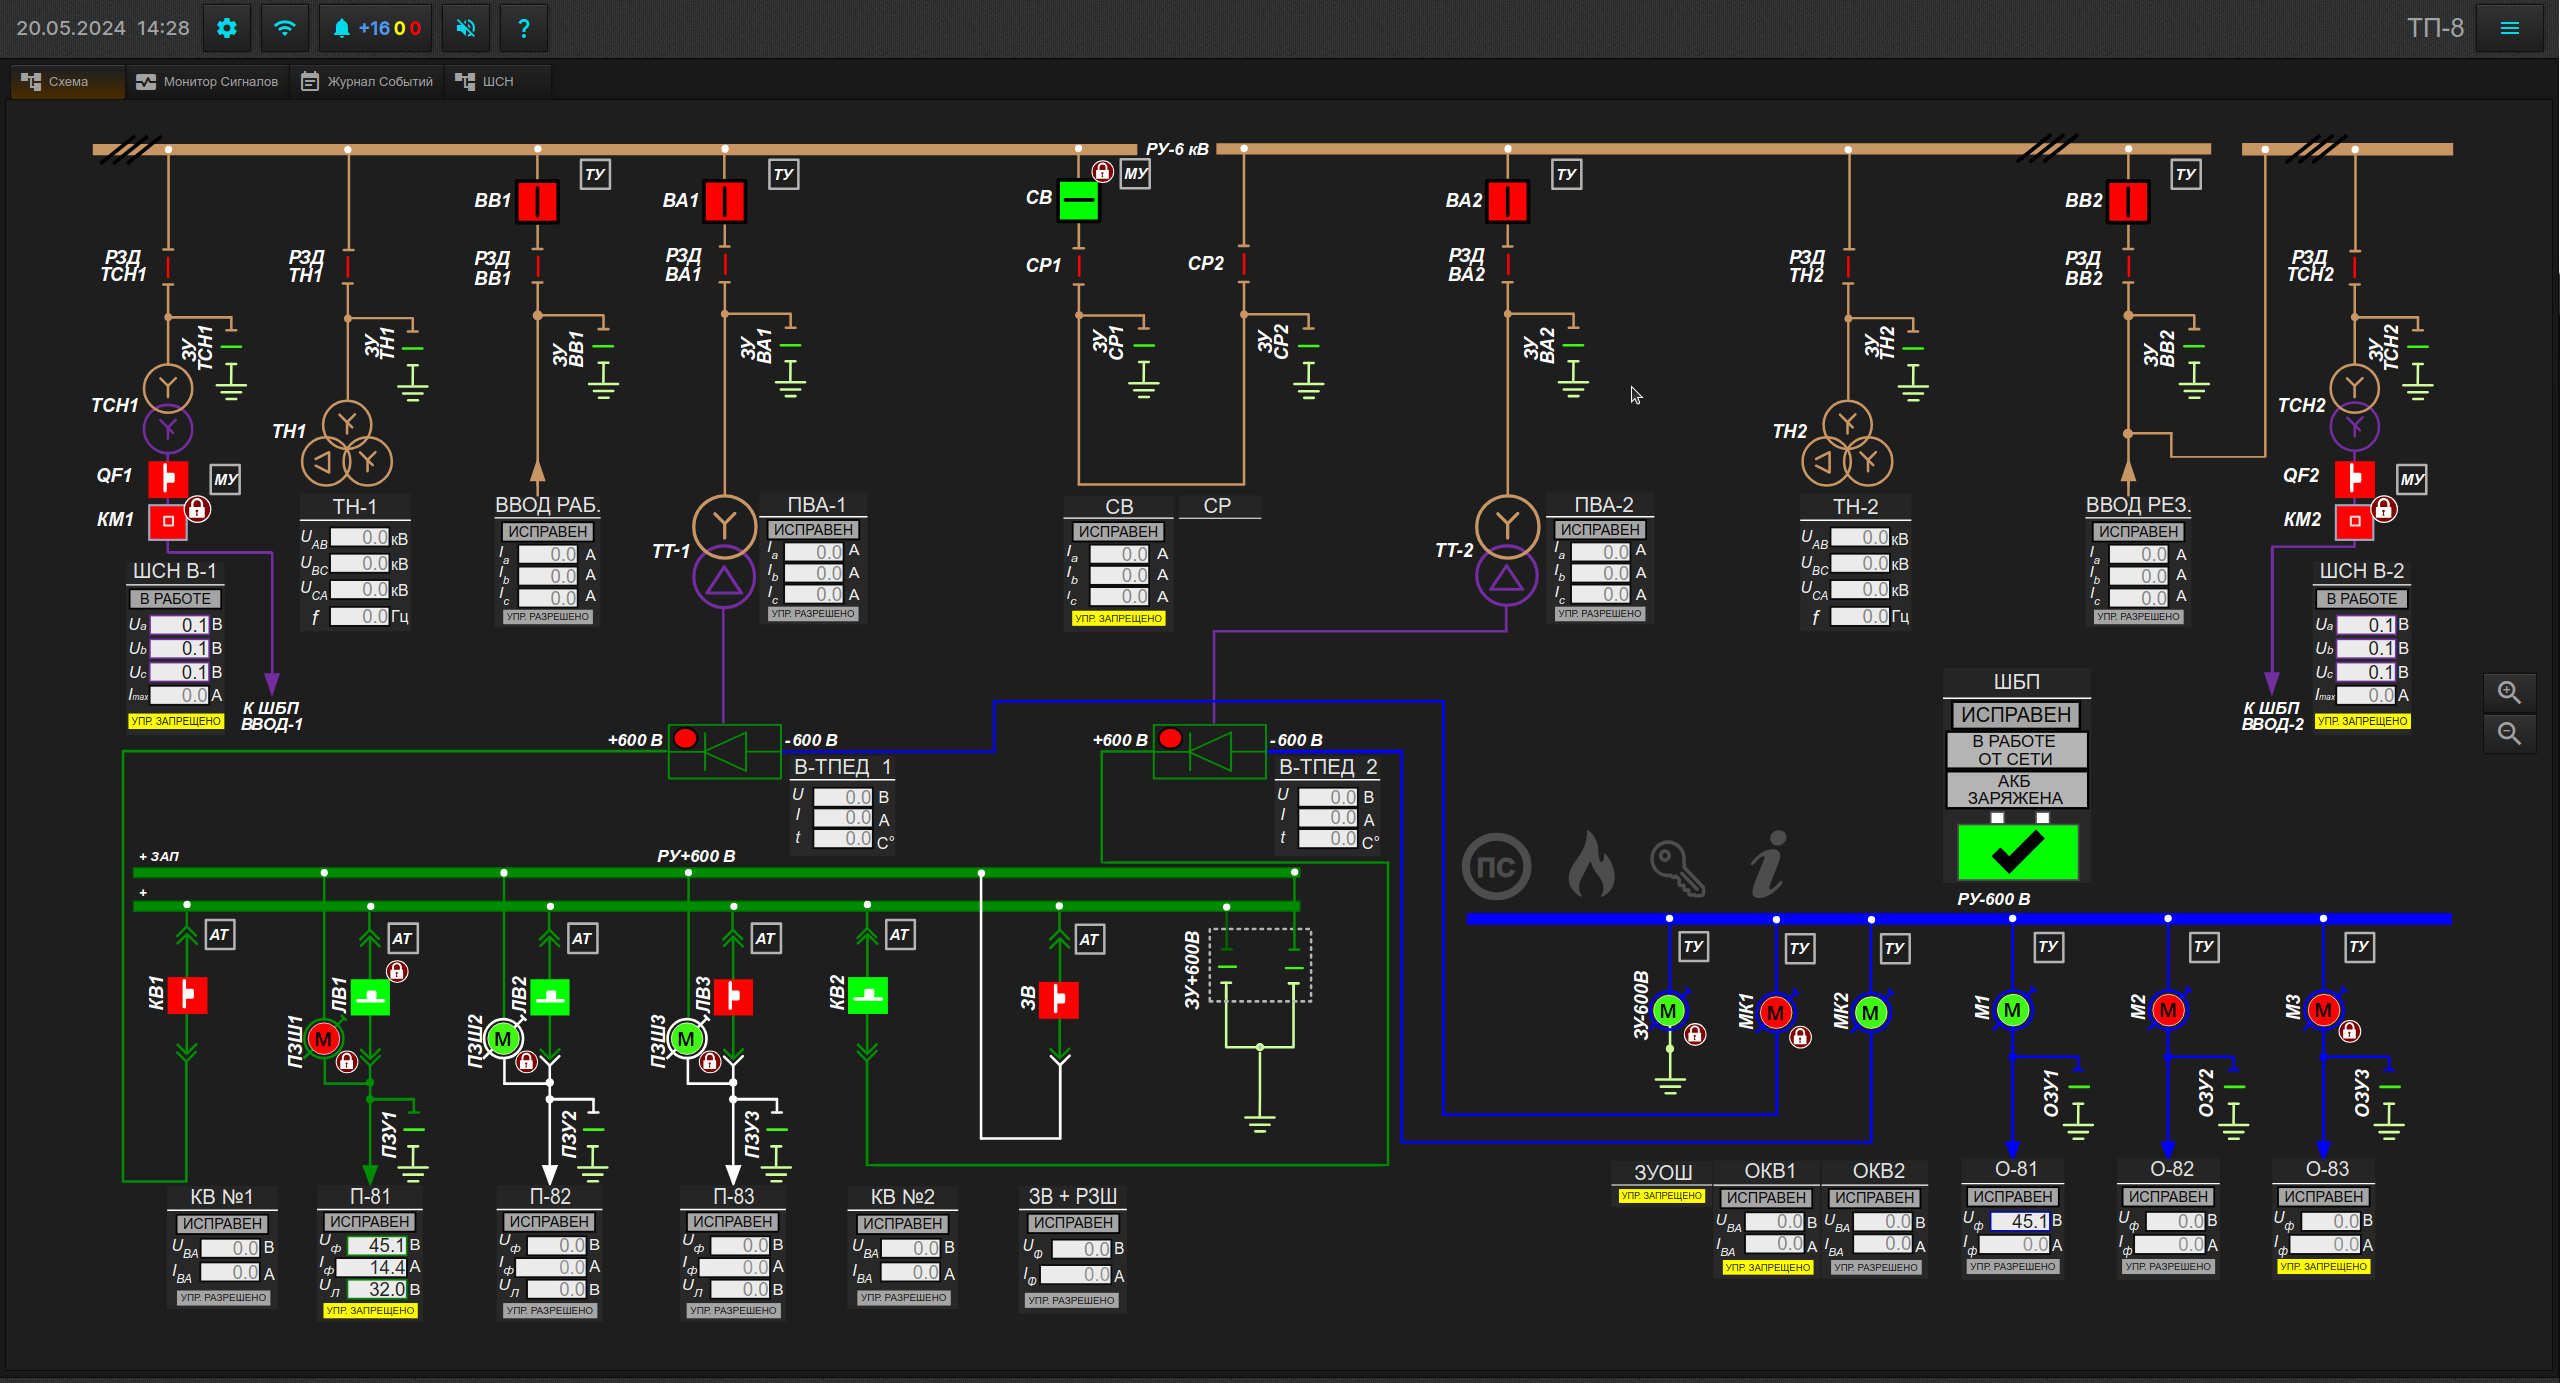Screen dimensions: 2560x1383
Task: Select the КВ1 red breaker
Action: (187, 996)
